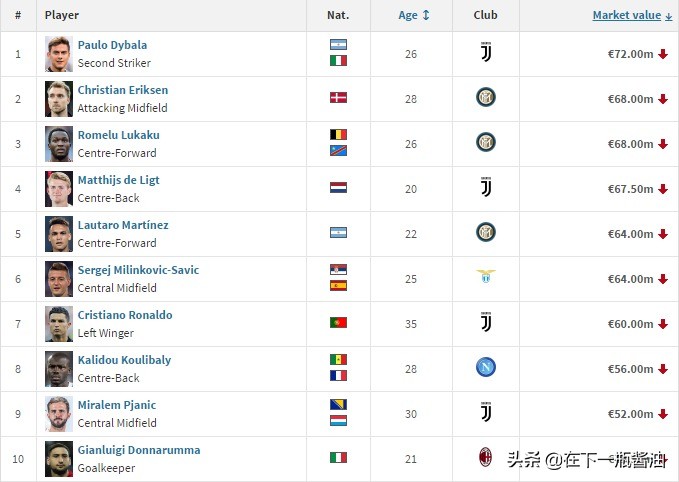Open Cristiano Ronaldo's player profile link
The image size is (679, 482).
click(x=125, y=315)
